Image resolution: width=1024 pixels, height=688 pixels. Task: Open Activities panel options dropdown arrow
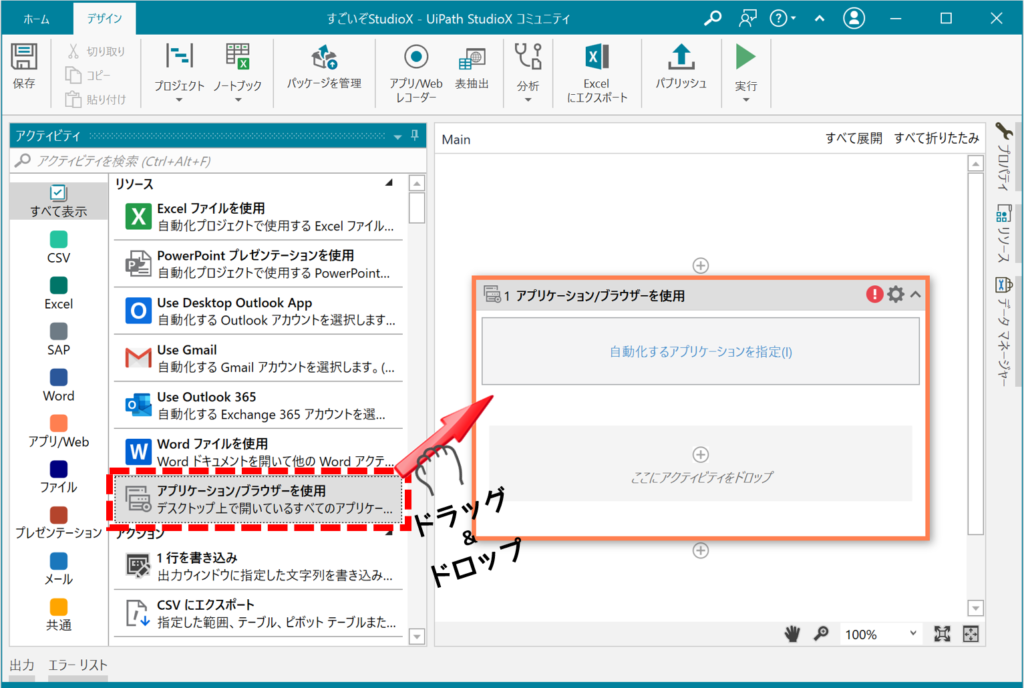(x=397, y=136)
